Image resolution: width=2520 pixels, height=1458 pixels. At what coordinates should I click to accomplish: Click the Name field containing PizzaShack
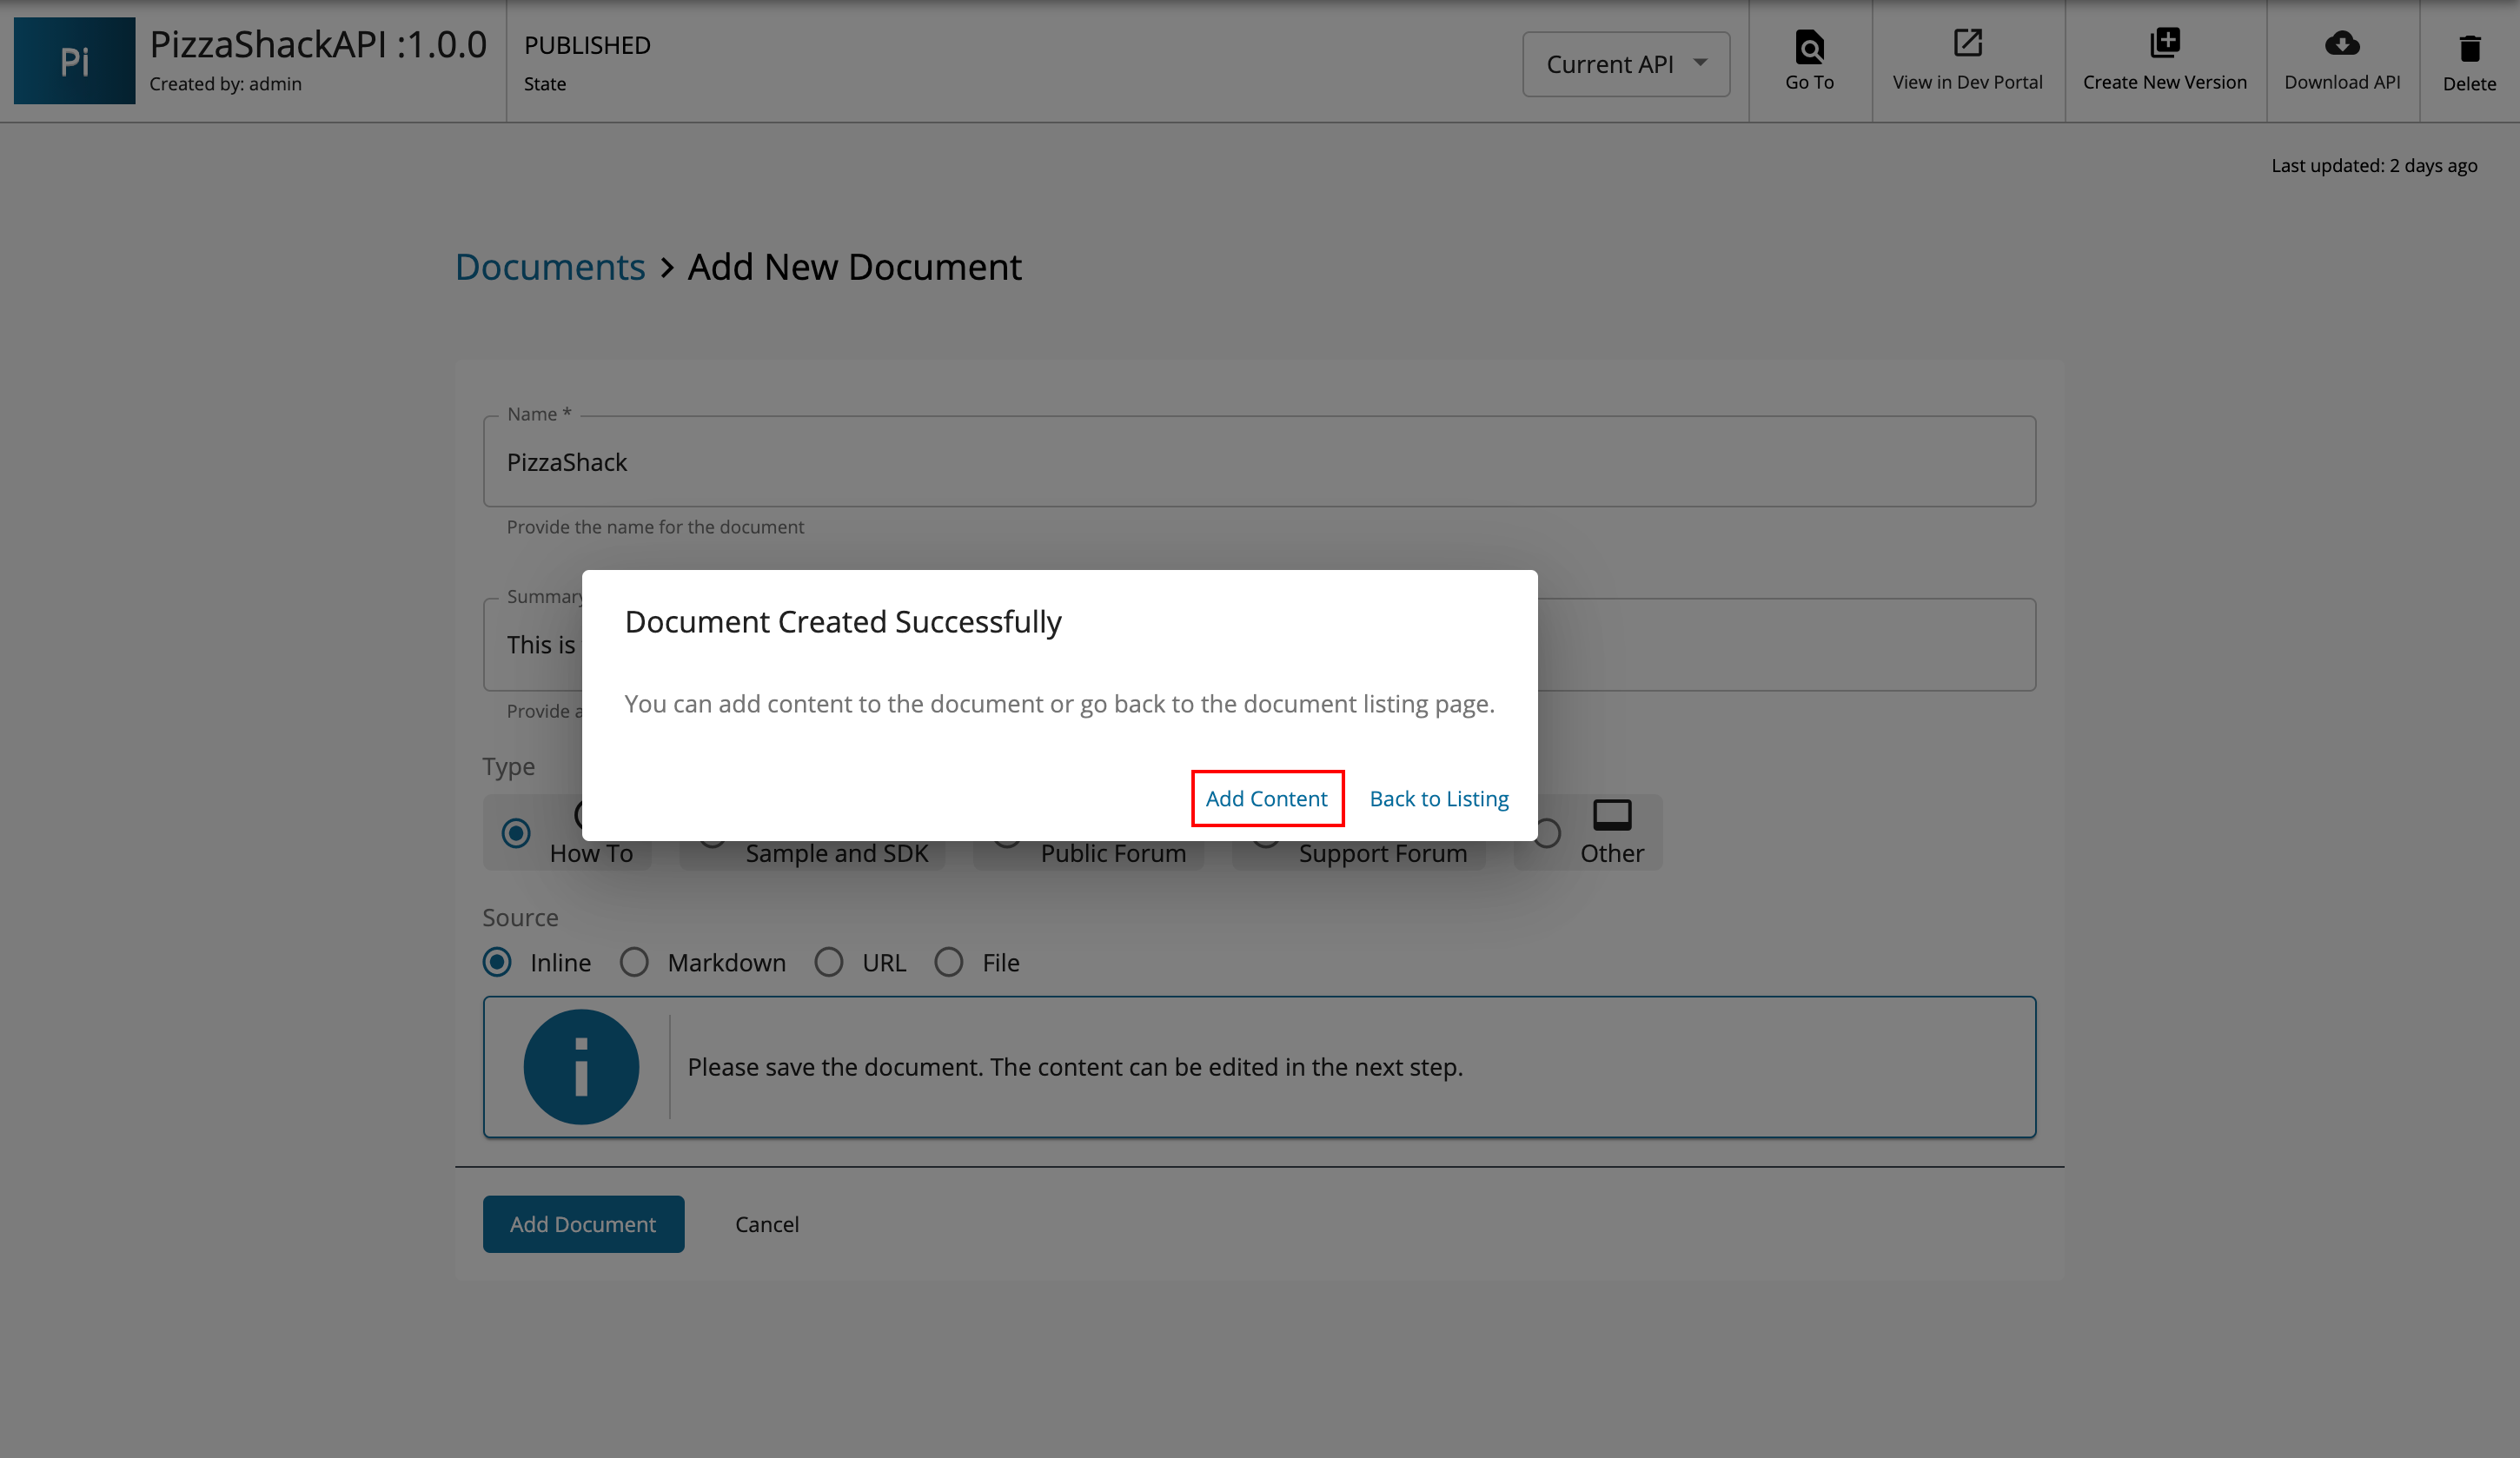[x=1258, y=461]
